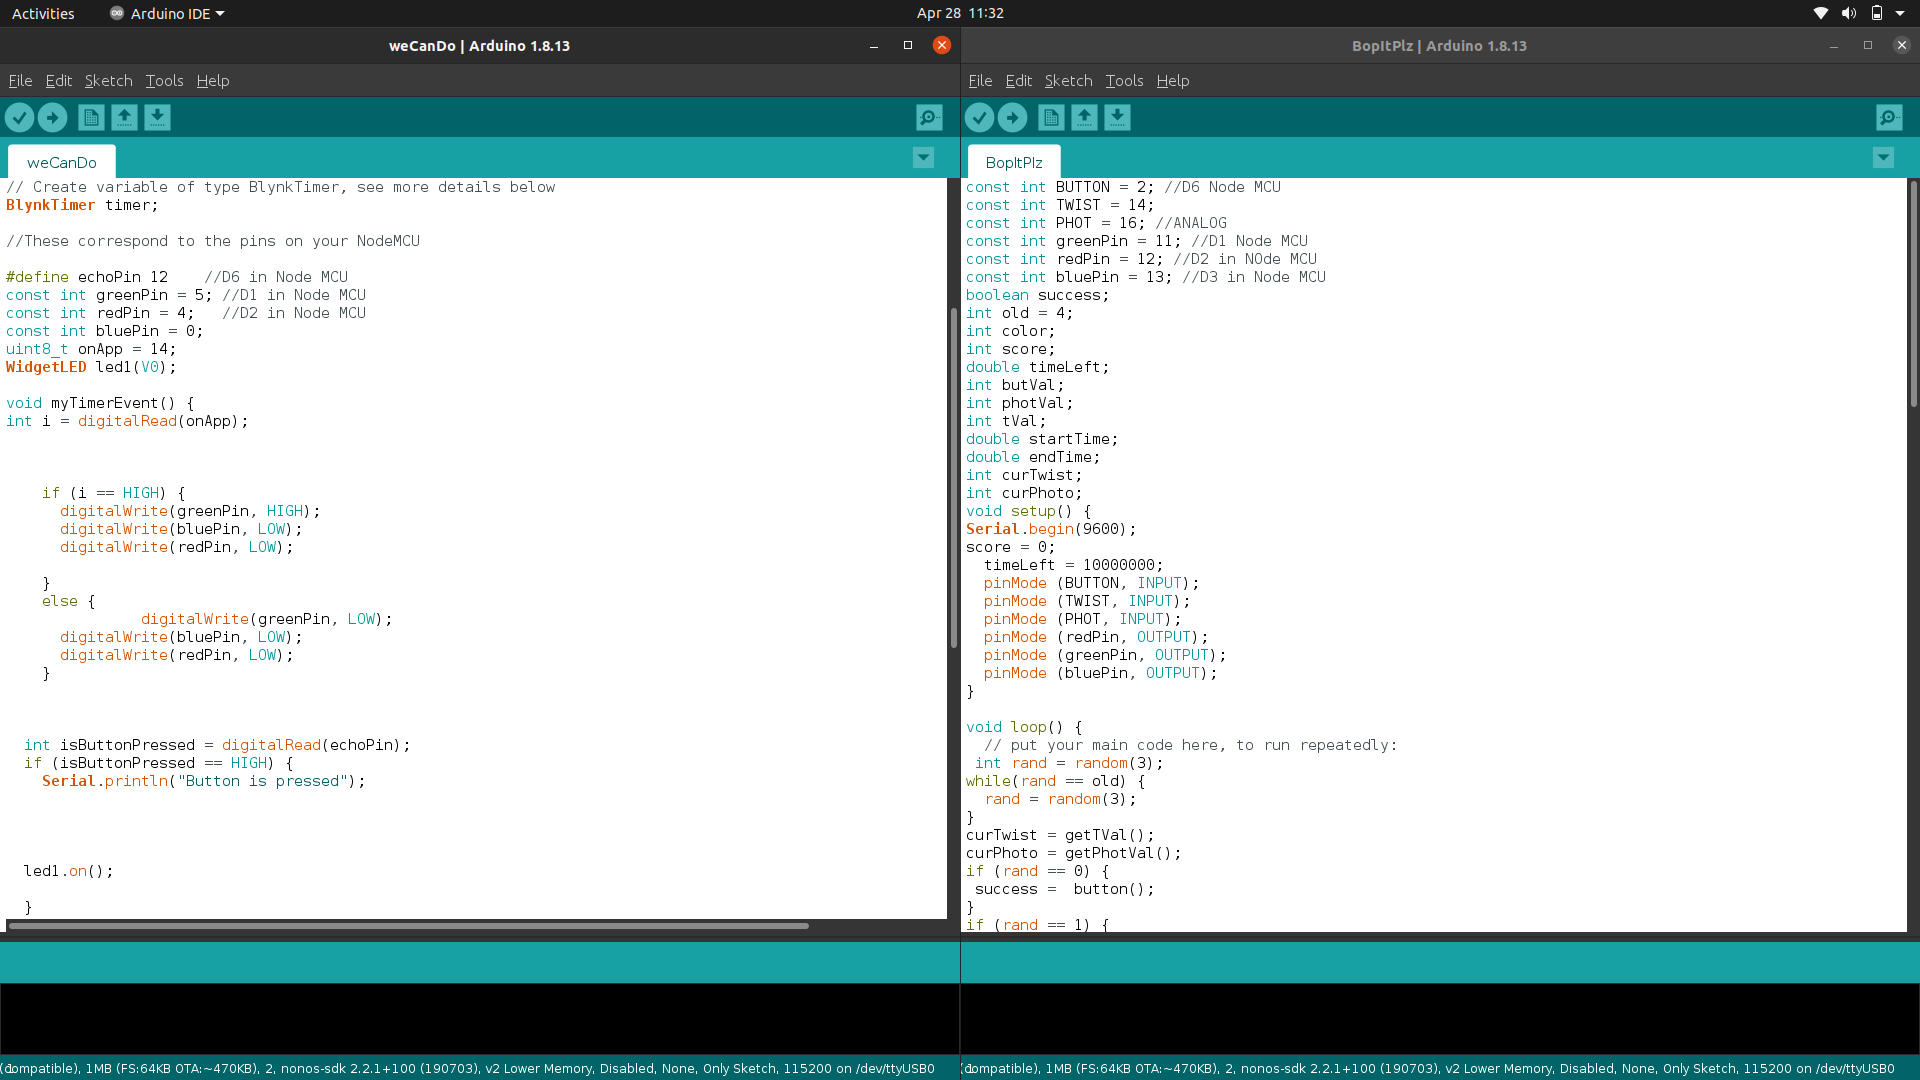Open Serial Monitor in BopItPlz window
The width and height of the screenshot is (1920, 1080).
1889,118
